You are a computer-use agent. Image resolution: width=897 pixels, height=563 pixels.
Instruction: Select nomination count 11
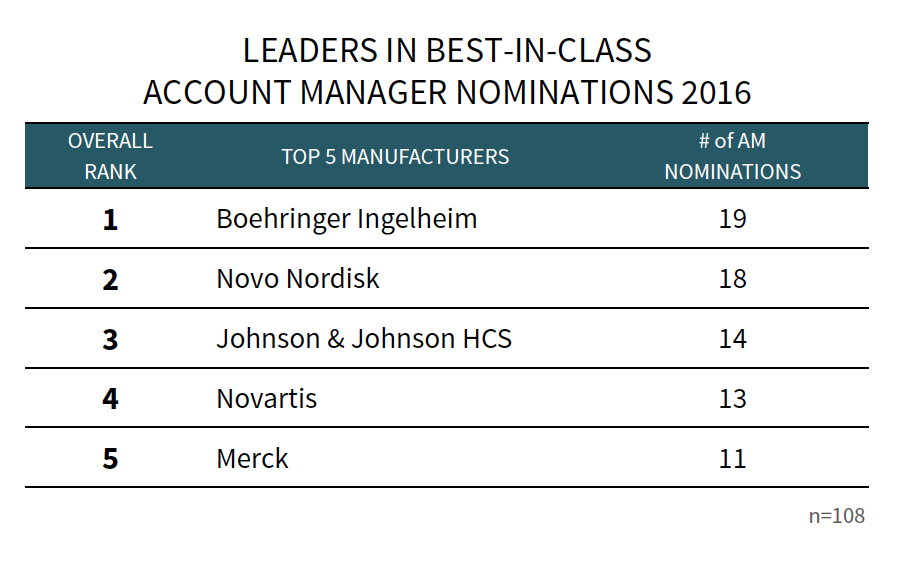[732, 459]
